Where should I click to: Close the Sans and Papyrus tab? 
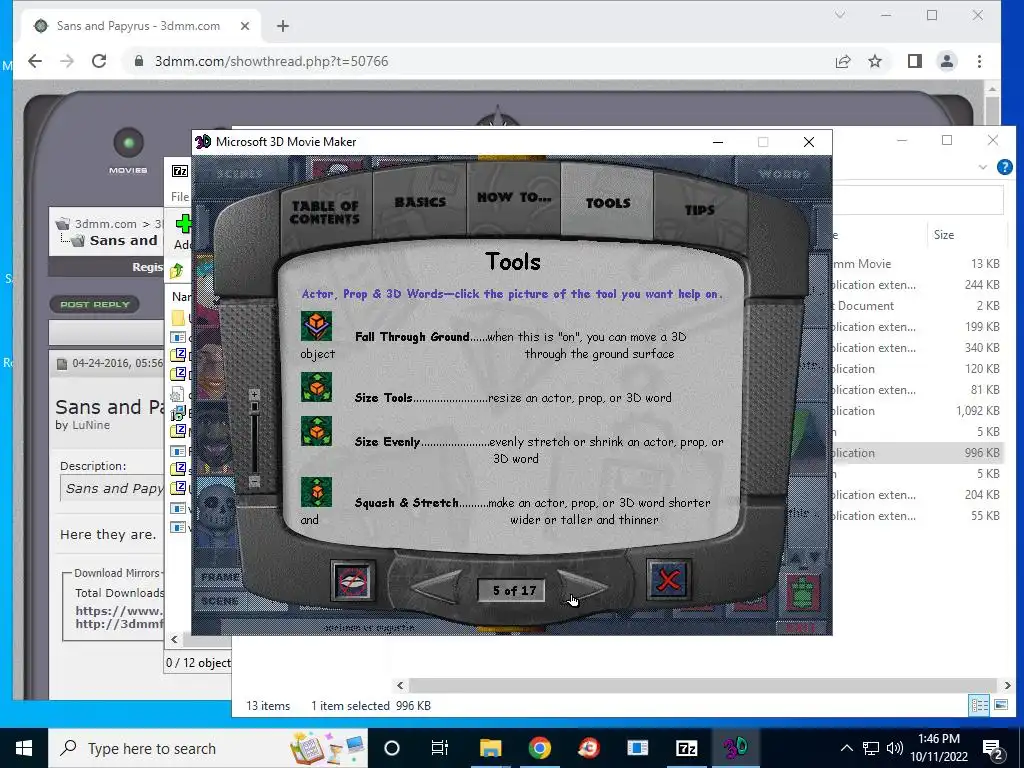tap(245, 26)
